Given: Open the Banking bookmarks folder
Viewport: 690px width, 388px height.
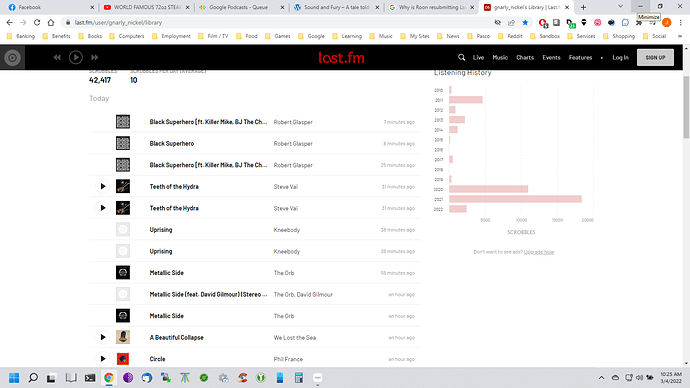Looking at the screenshot, I should pyautogui.click(x=21, y=36).
